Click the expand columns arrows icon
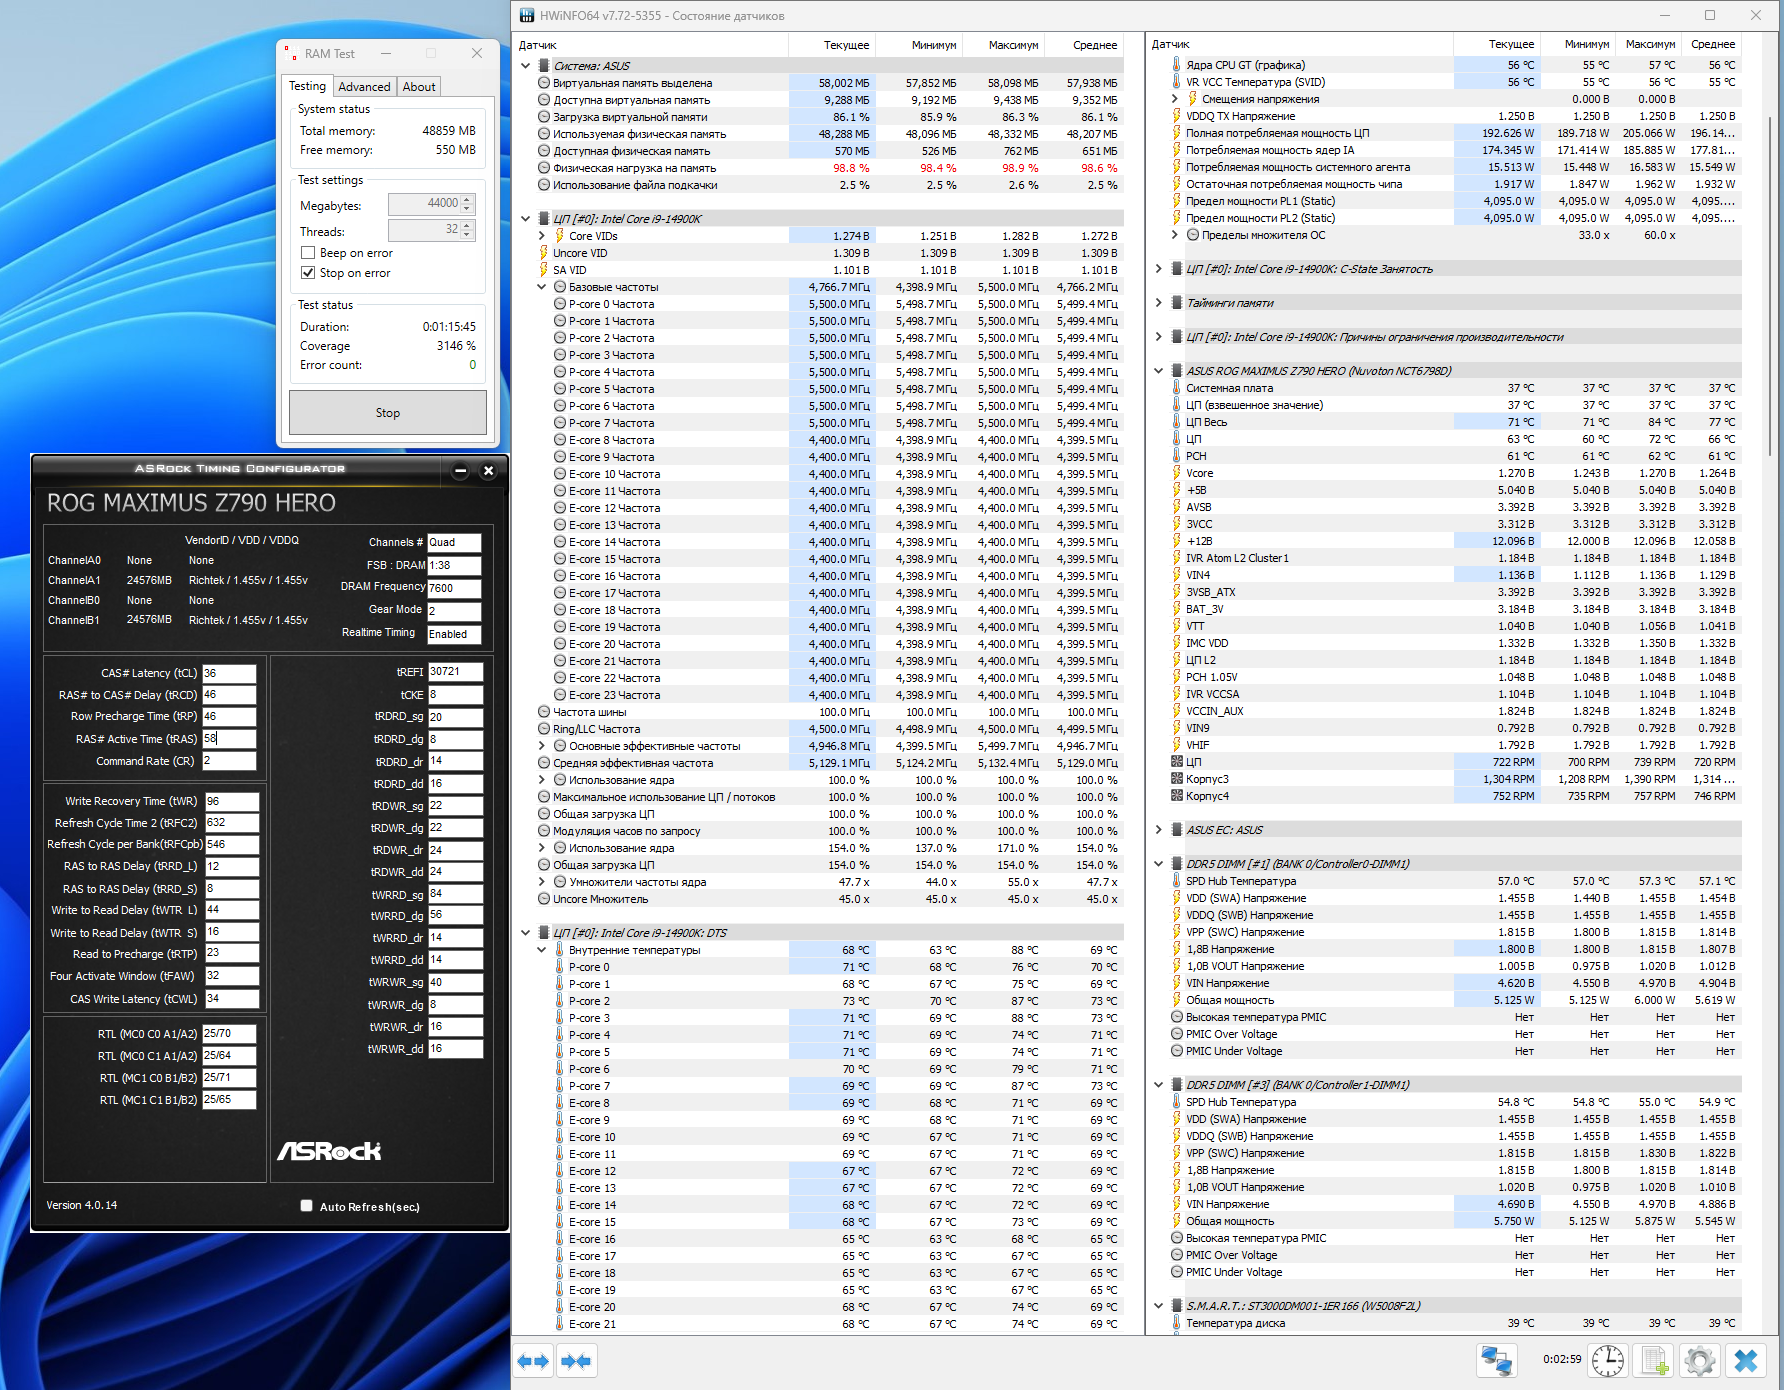The height and width of the screenshot is (1390, 1784). point(533,1361)
